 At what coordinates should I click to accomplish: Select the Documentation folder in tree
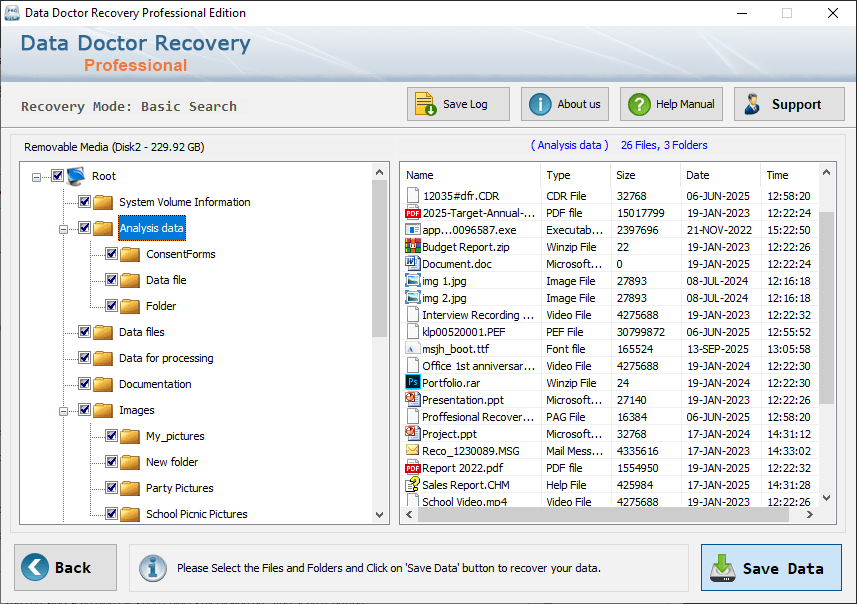click(155, 384)
